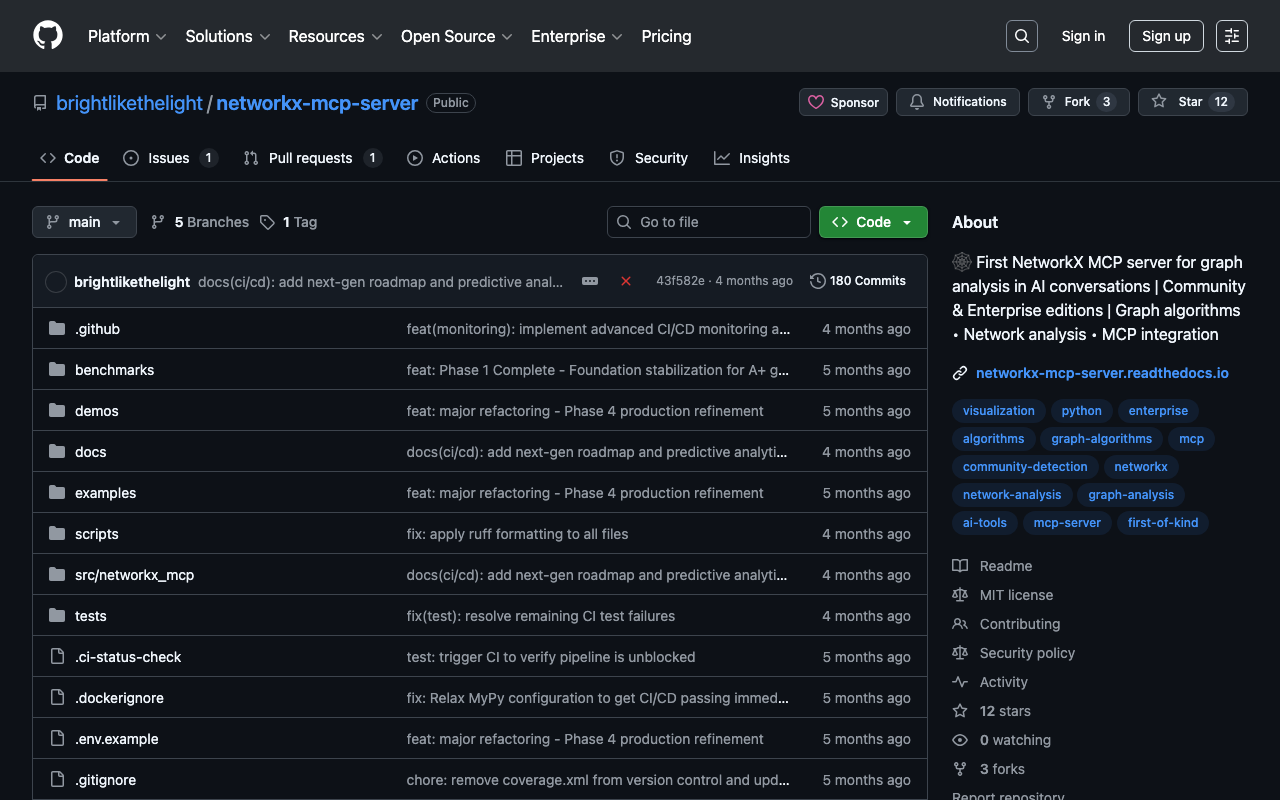
Task: Click the Go to file search field
Action: (x=709, y=222)
